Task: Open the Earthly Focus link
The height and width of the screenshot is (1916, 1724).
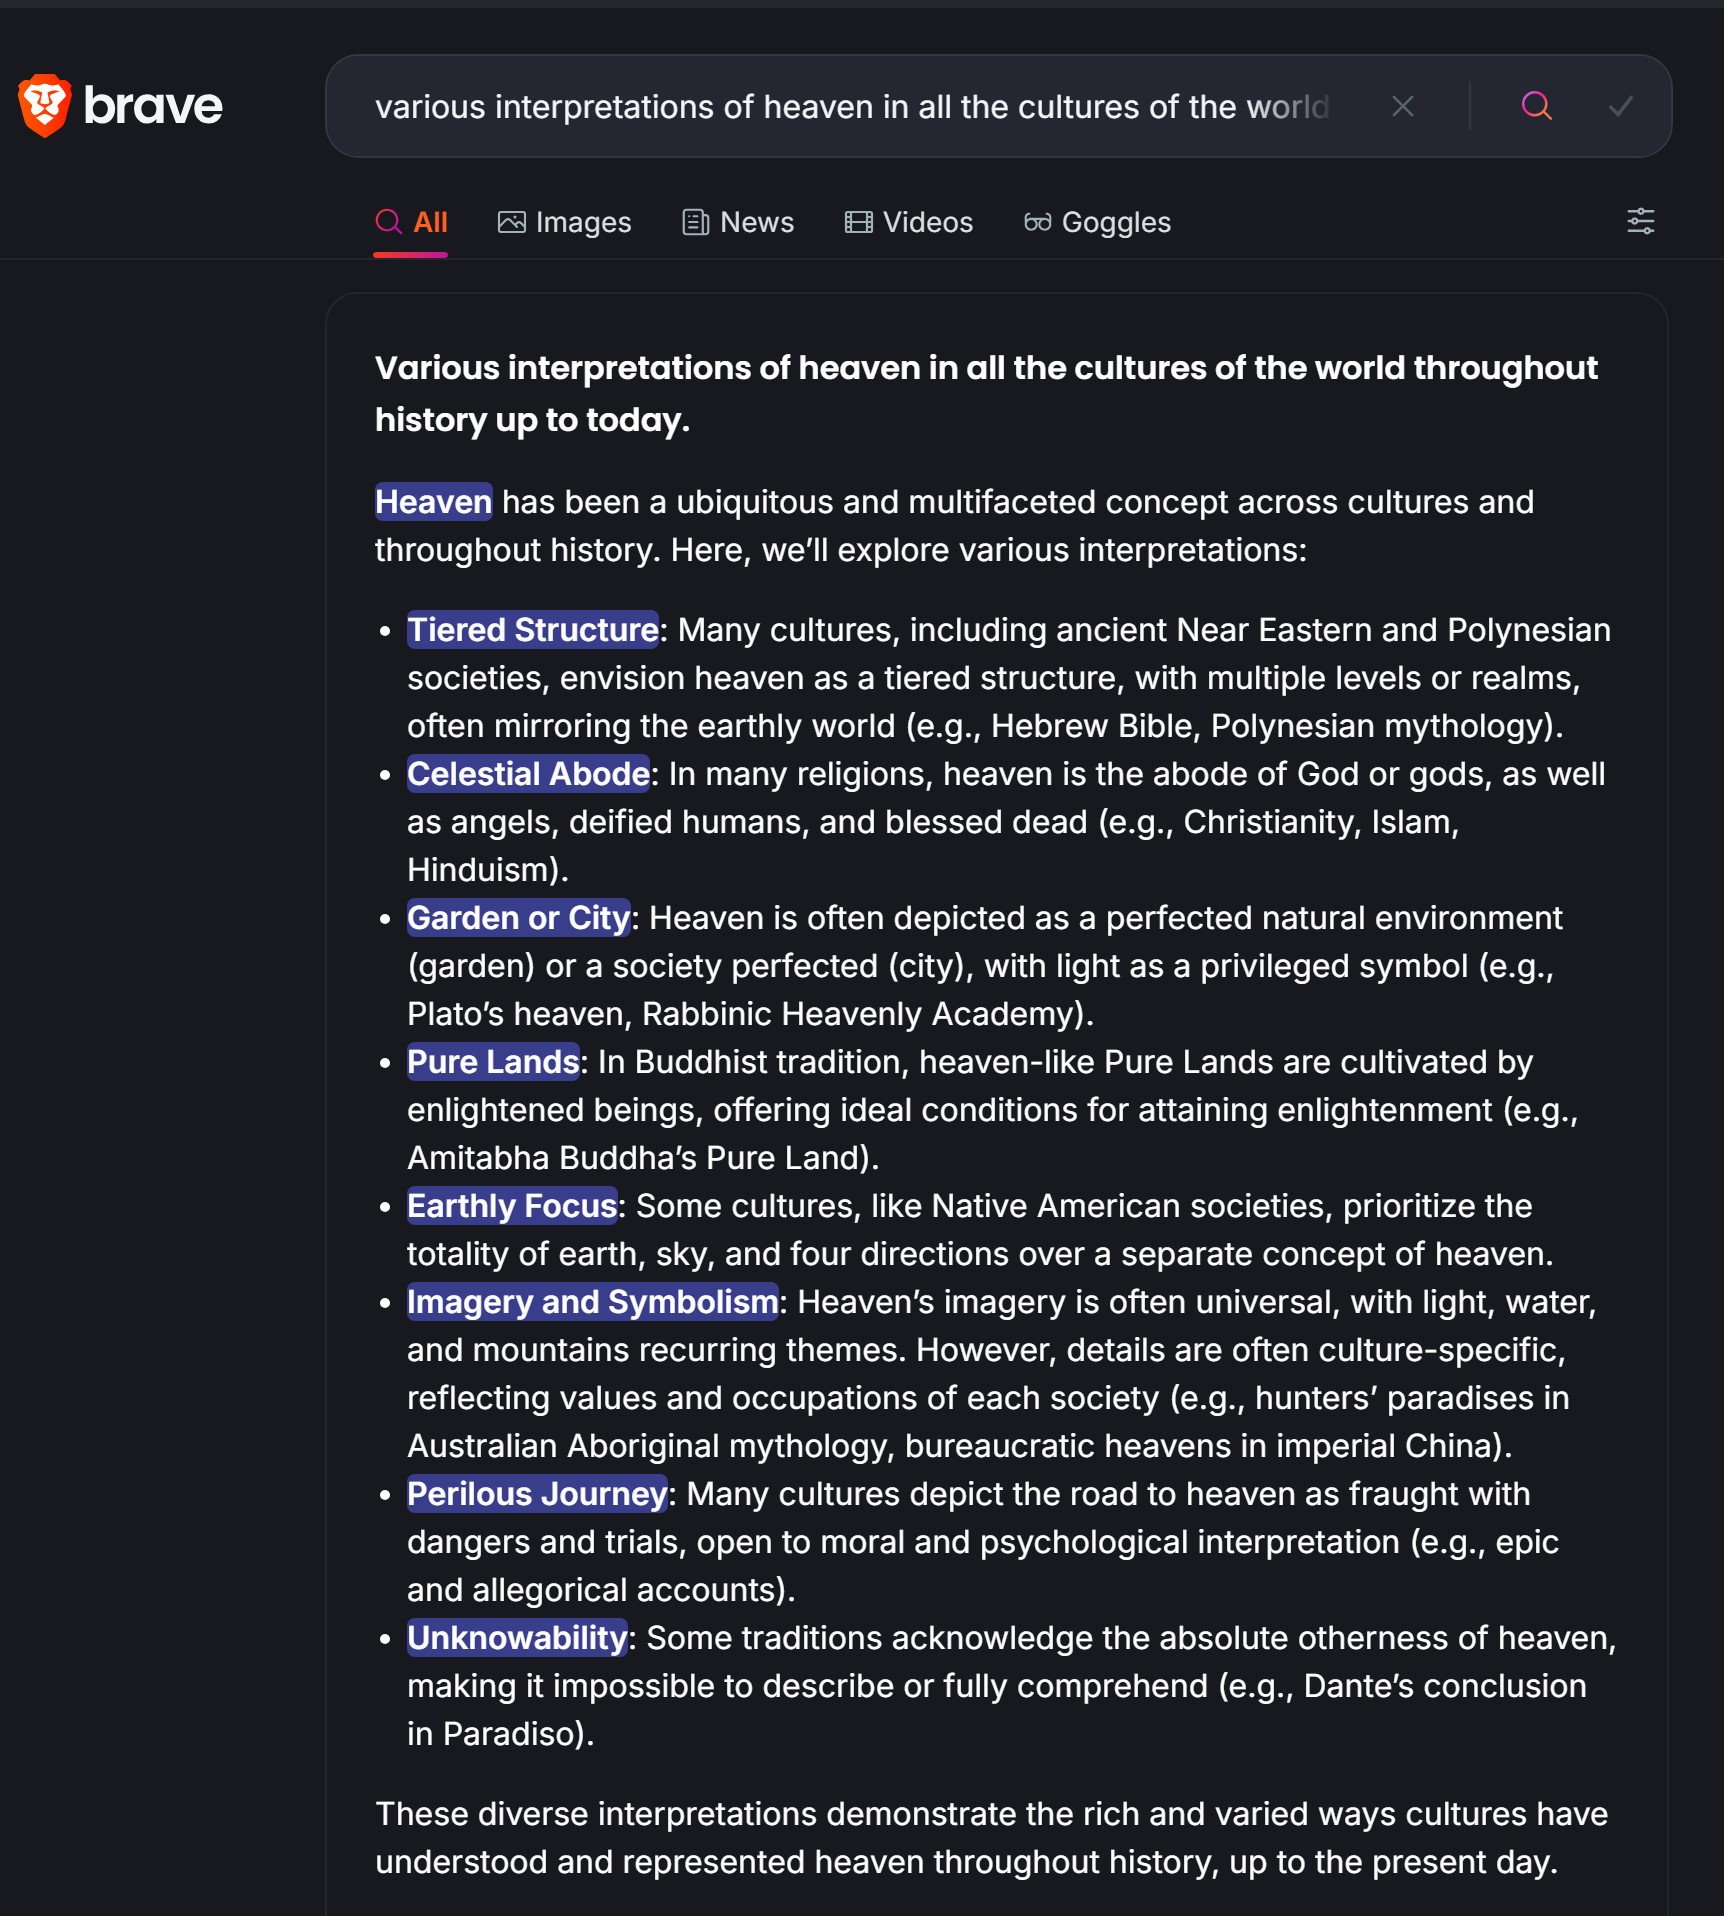Action: (x=513, y=1206)
